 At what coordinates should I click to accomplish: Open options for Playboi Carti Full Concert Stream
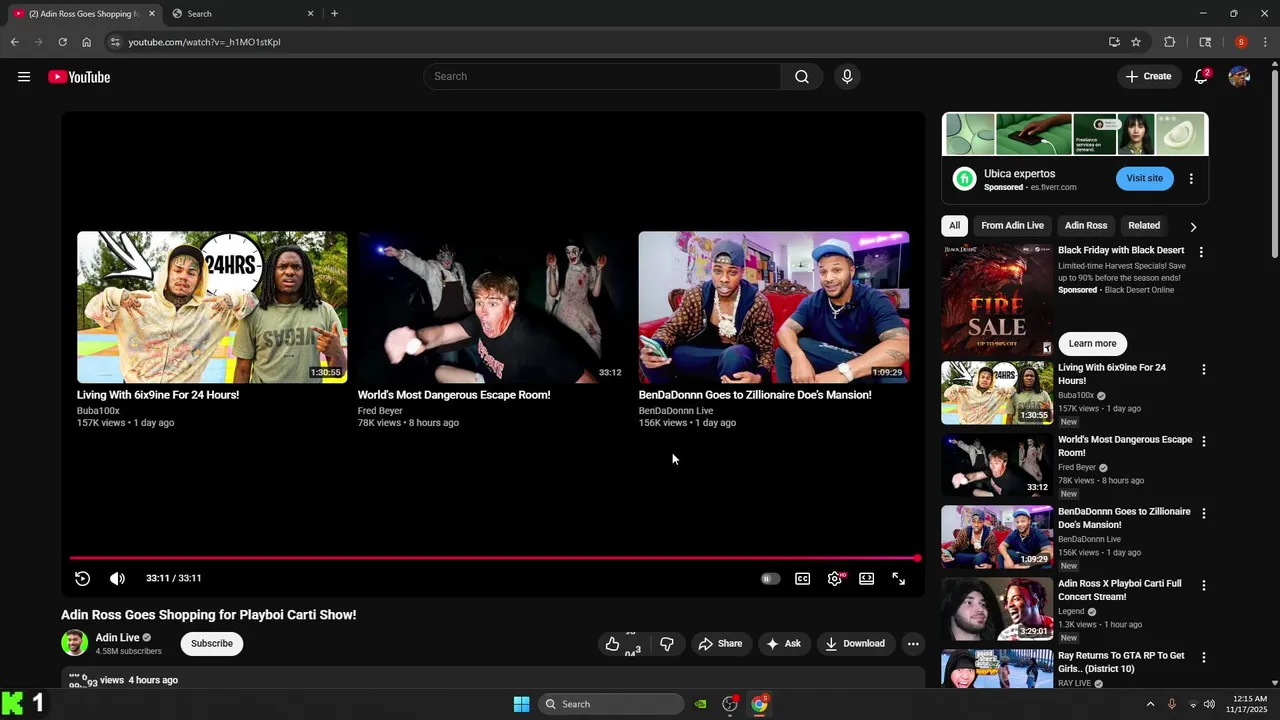1204,586
